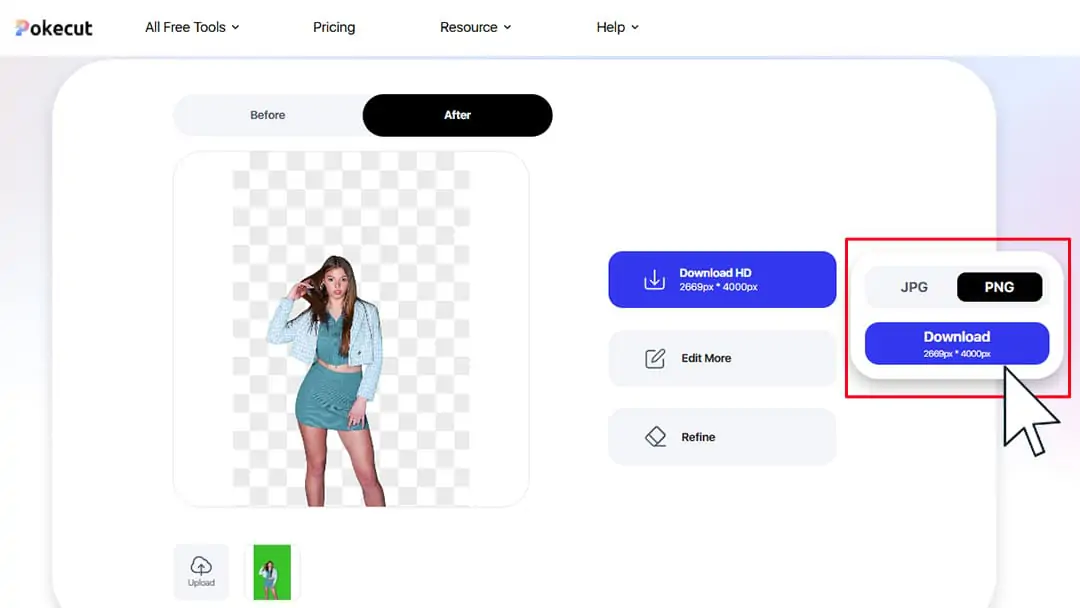Viewport: 1080px width, 608px height.
Task: Switch preview to Before
Action: (268, 115)
